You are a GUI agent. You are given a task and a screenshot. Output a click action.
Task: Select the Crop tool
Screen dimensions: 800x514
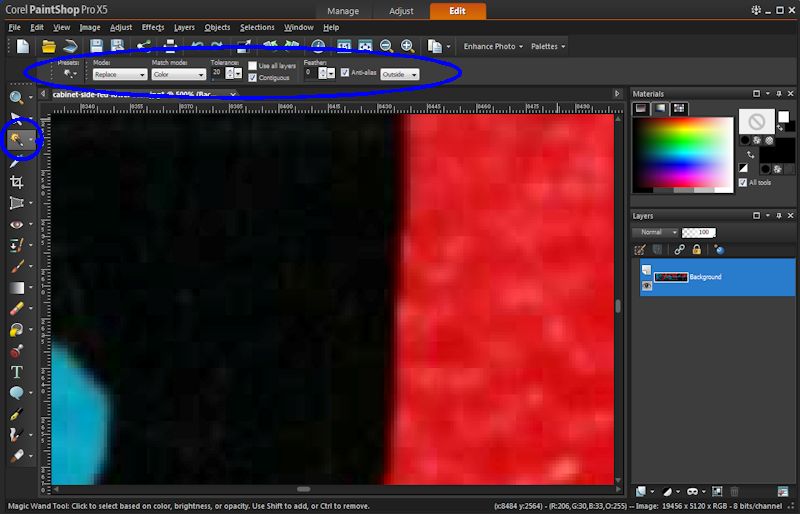pyautogui.click(x=17, y=182)
